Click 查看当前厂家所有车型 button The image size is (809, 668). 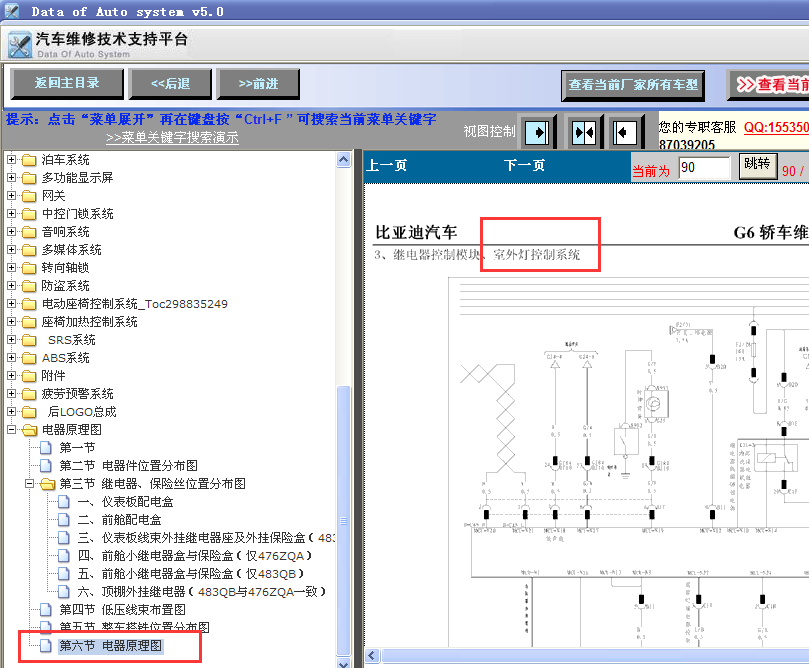pos(633,85)
